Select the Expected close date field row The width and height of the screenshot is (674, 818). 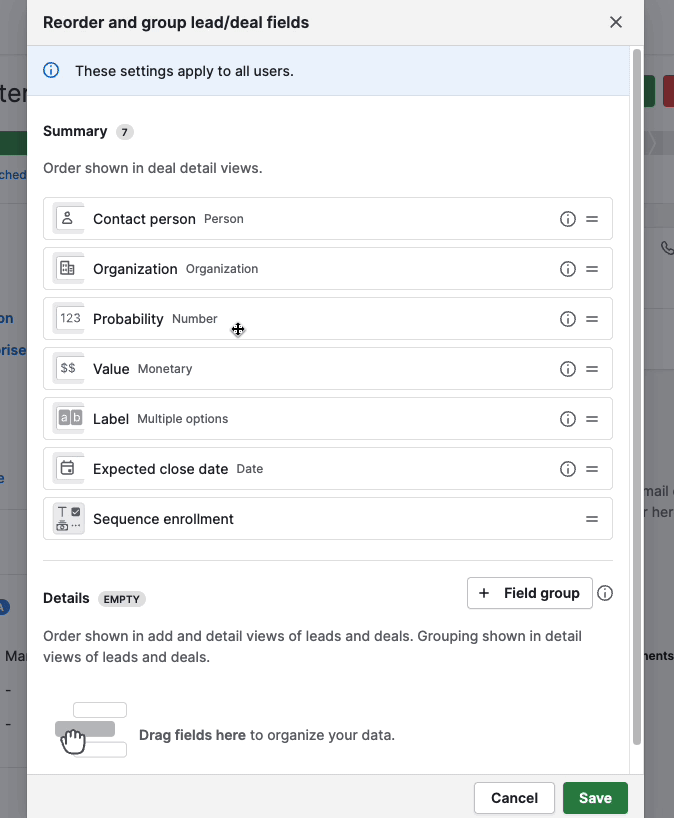click(300, 469)
